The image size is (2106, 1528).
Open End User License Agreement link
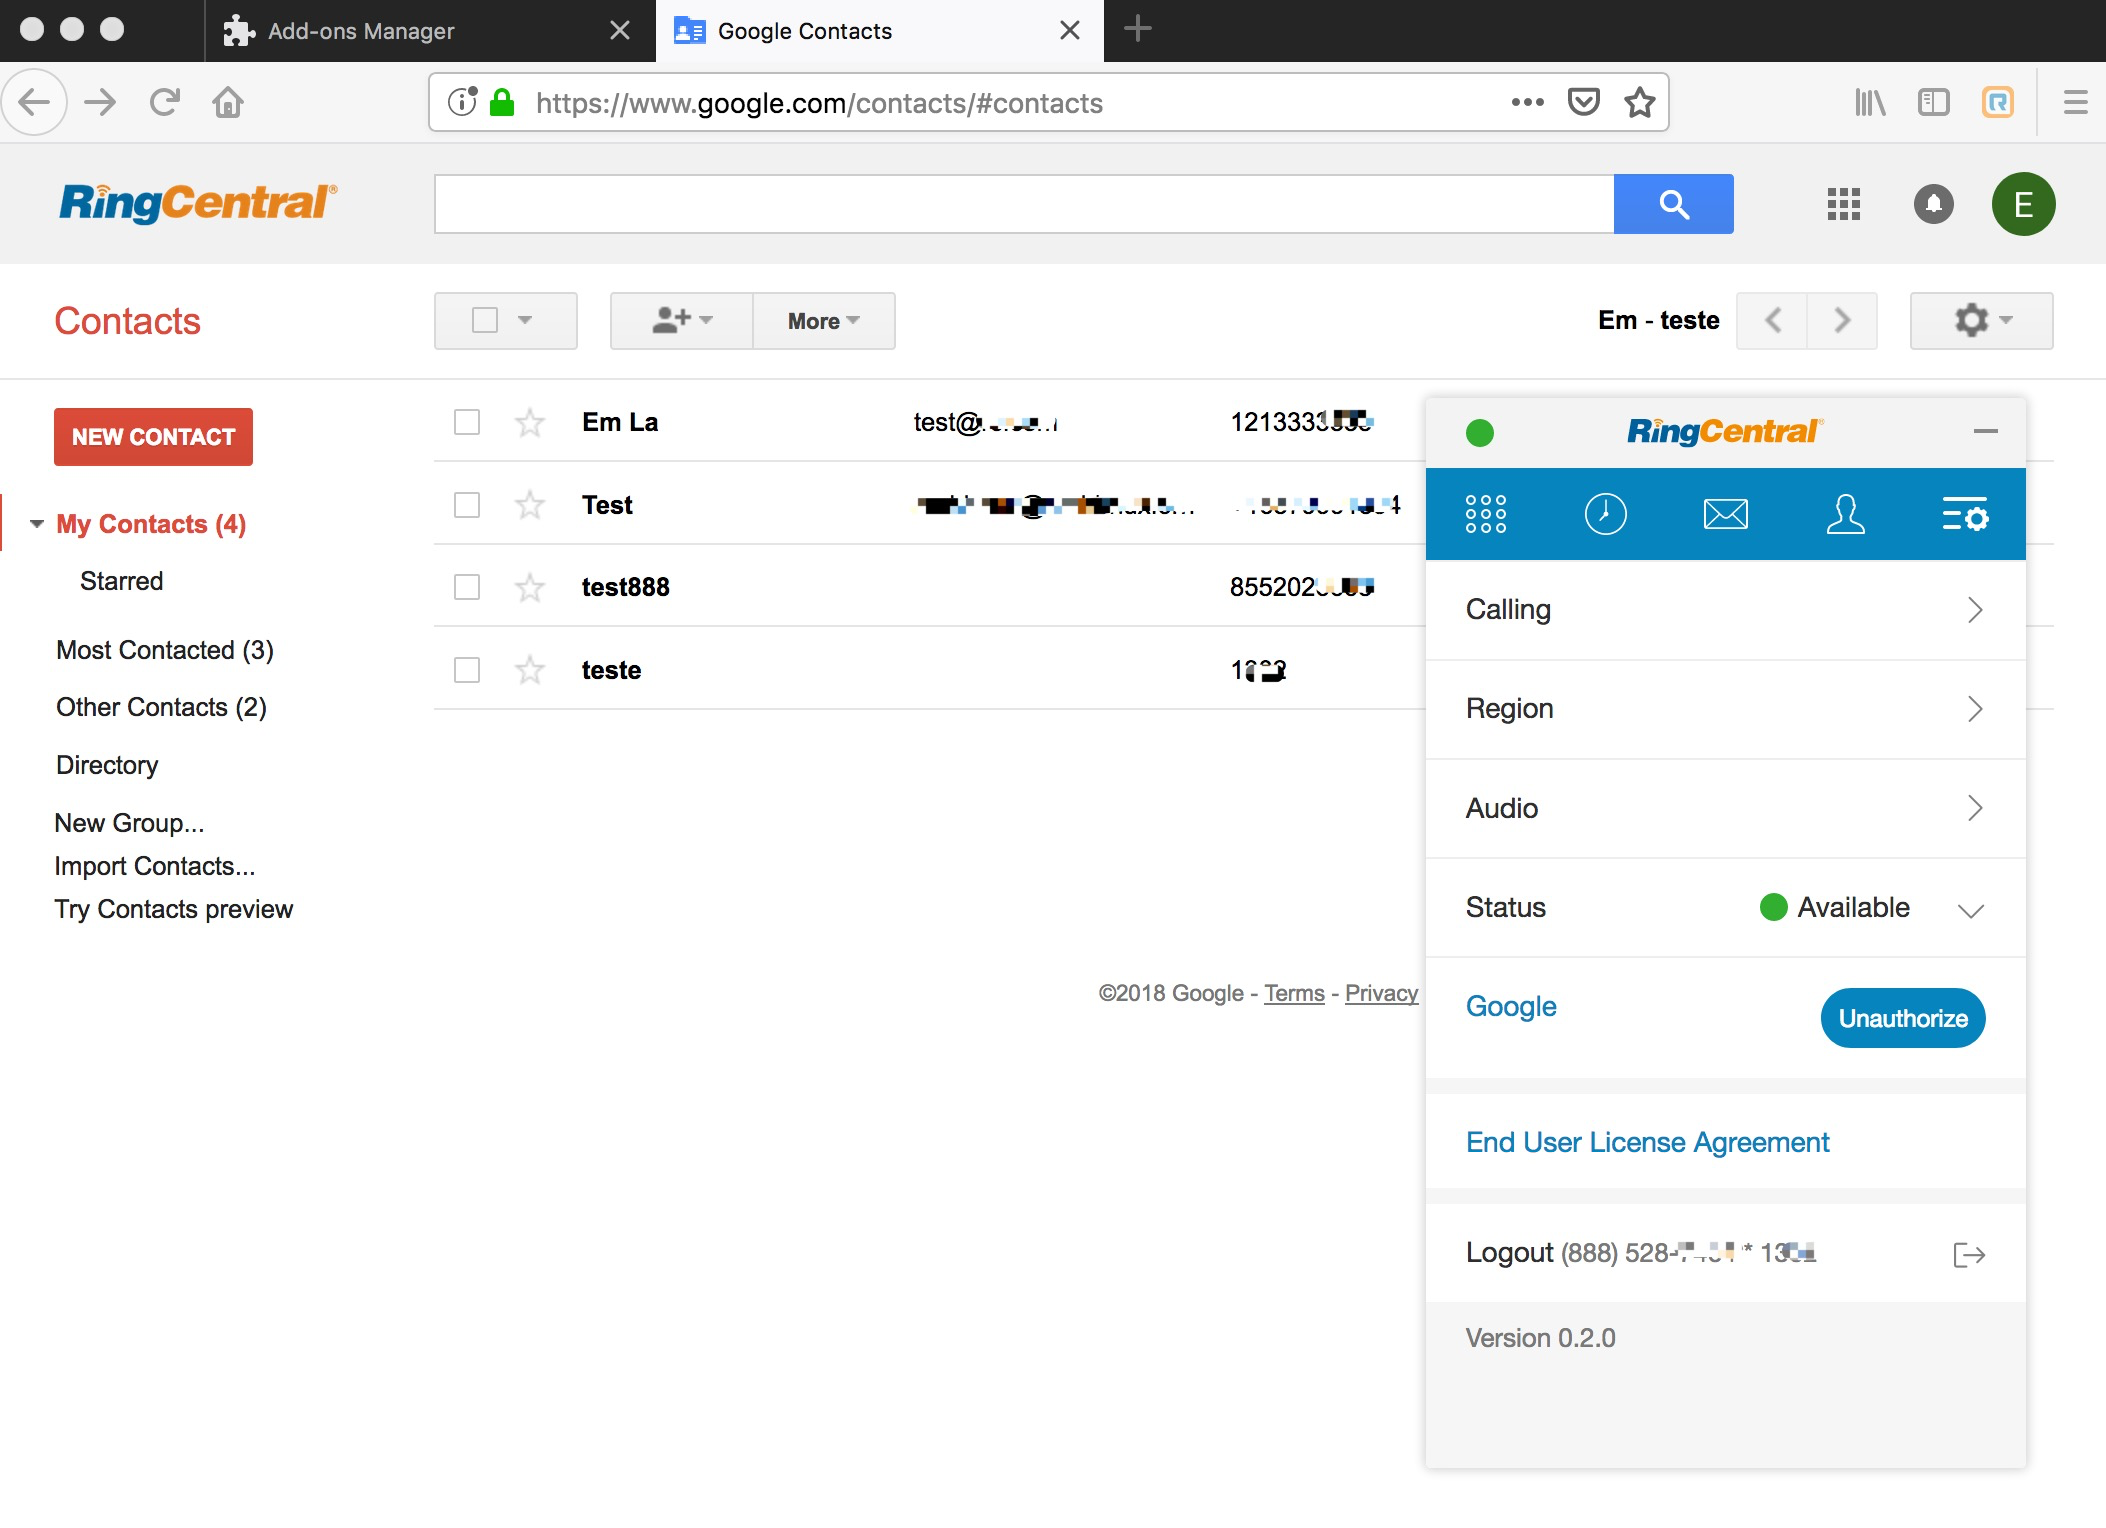tap(1647, 1142)
